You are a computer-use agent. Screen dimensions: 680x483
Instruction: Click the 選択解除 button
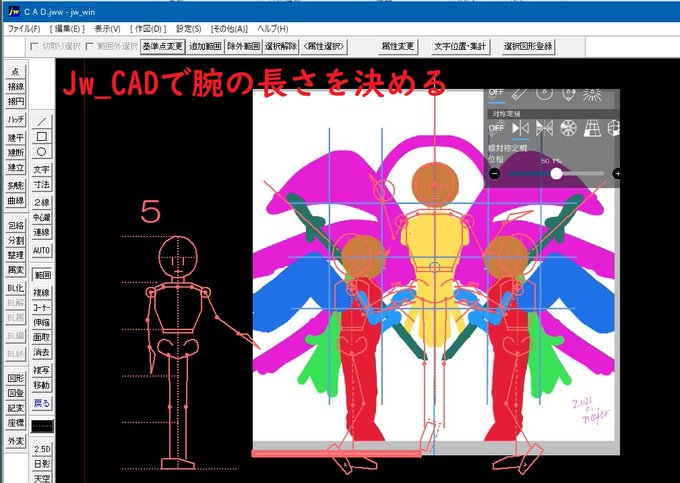coord(281,46)
